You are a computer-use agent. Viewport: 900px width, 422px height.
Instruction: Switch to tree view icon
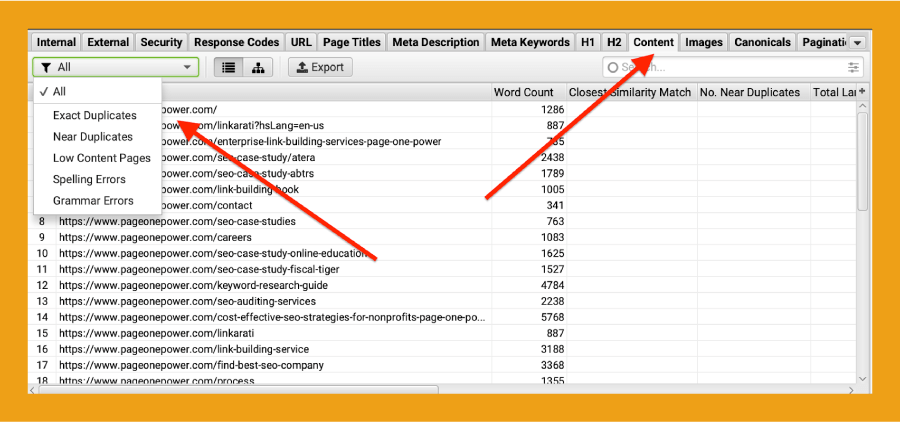[258, 67]
